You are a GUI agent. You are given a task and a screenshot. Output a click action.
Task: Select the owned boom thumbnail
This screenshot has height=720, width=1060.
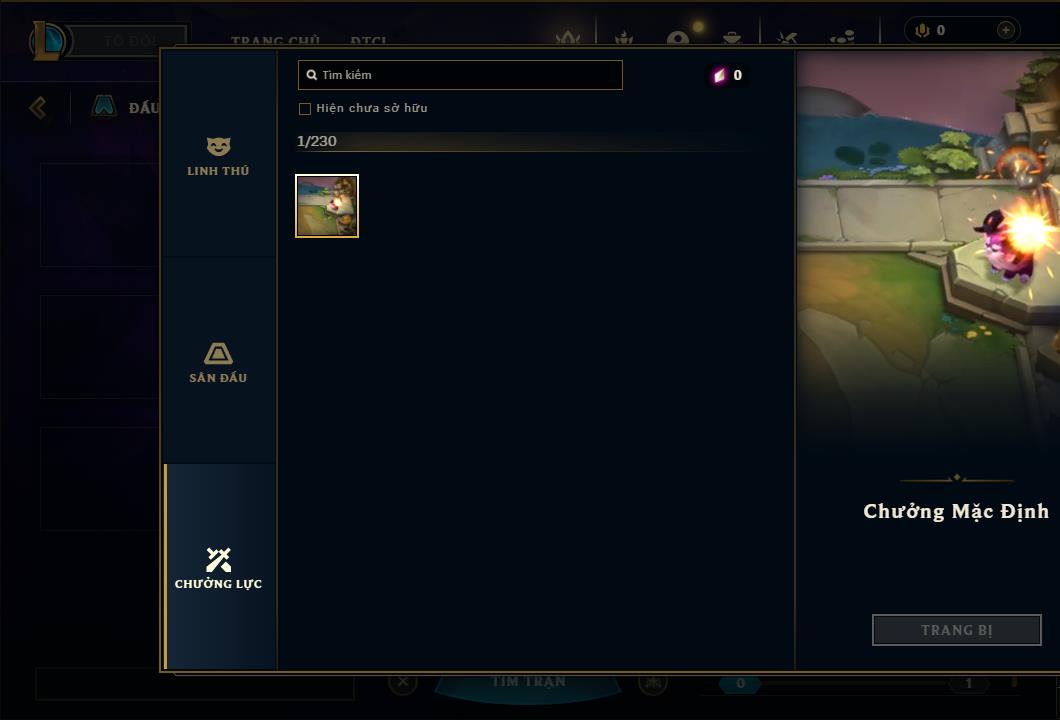tap(327, 206)
